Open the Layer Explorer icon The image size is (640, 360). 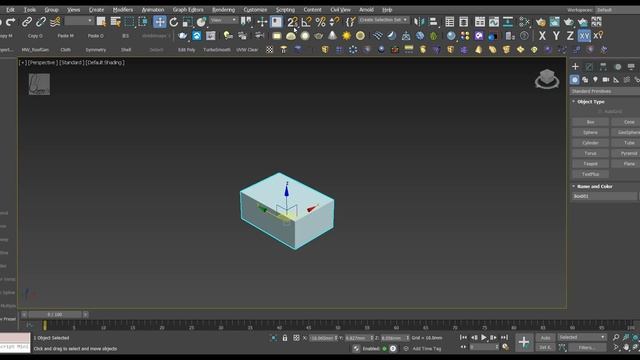click(464, 22)
